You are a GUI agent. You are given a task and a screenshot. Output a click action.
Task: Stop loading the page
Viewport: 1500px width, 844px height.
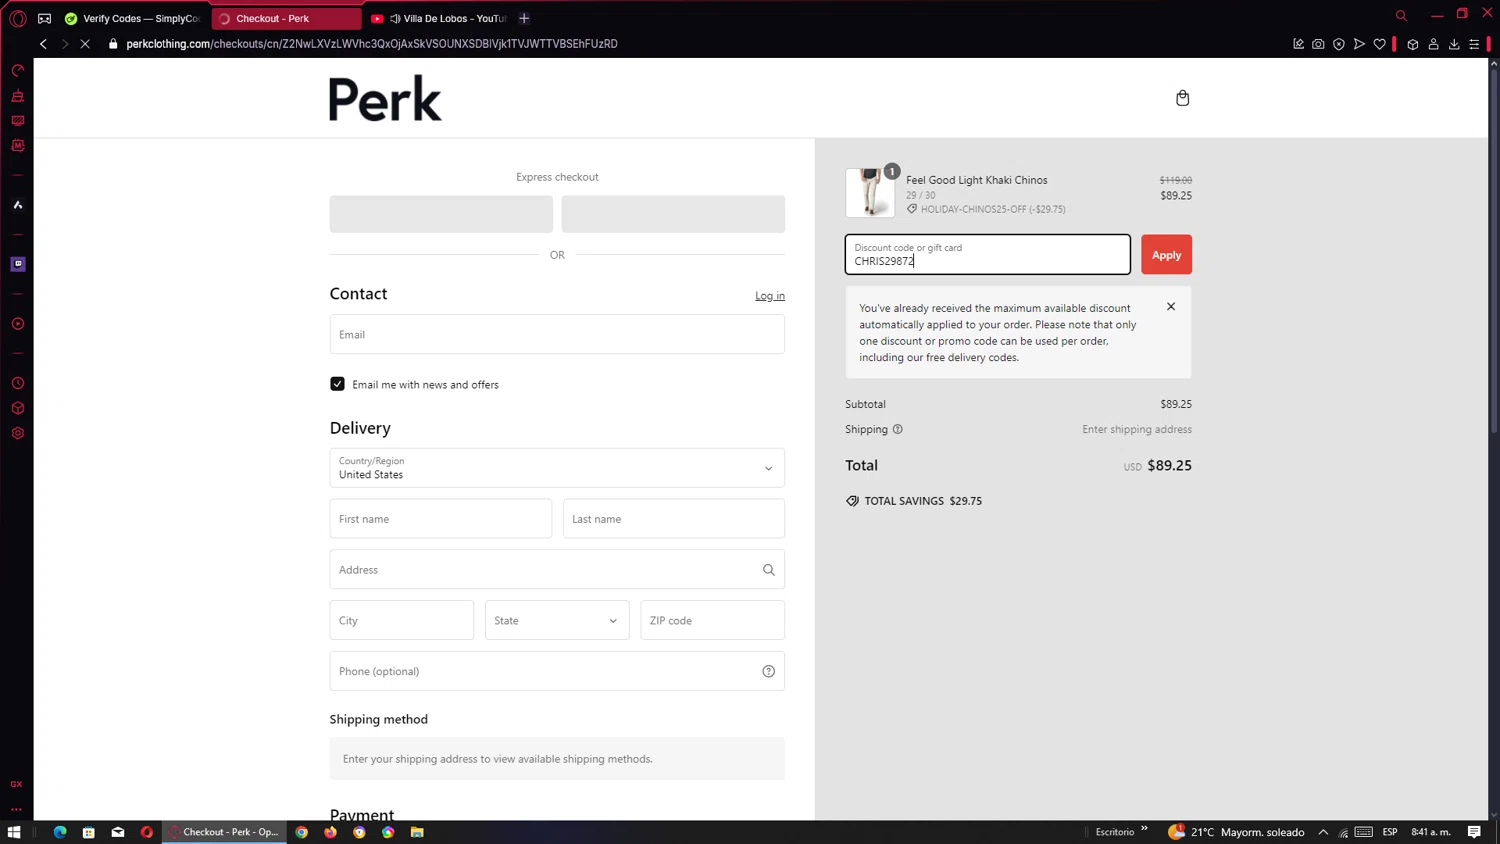tap(85, 44)
